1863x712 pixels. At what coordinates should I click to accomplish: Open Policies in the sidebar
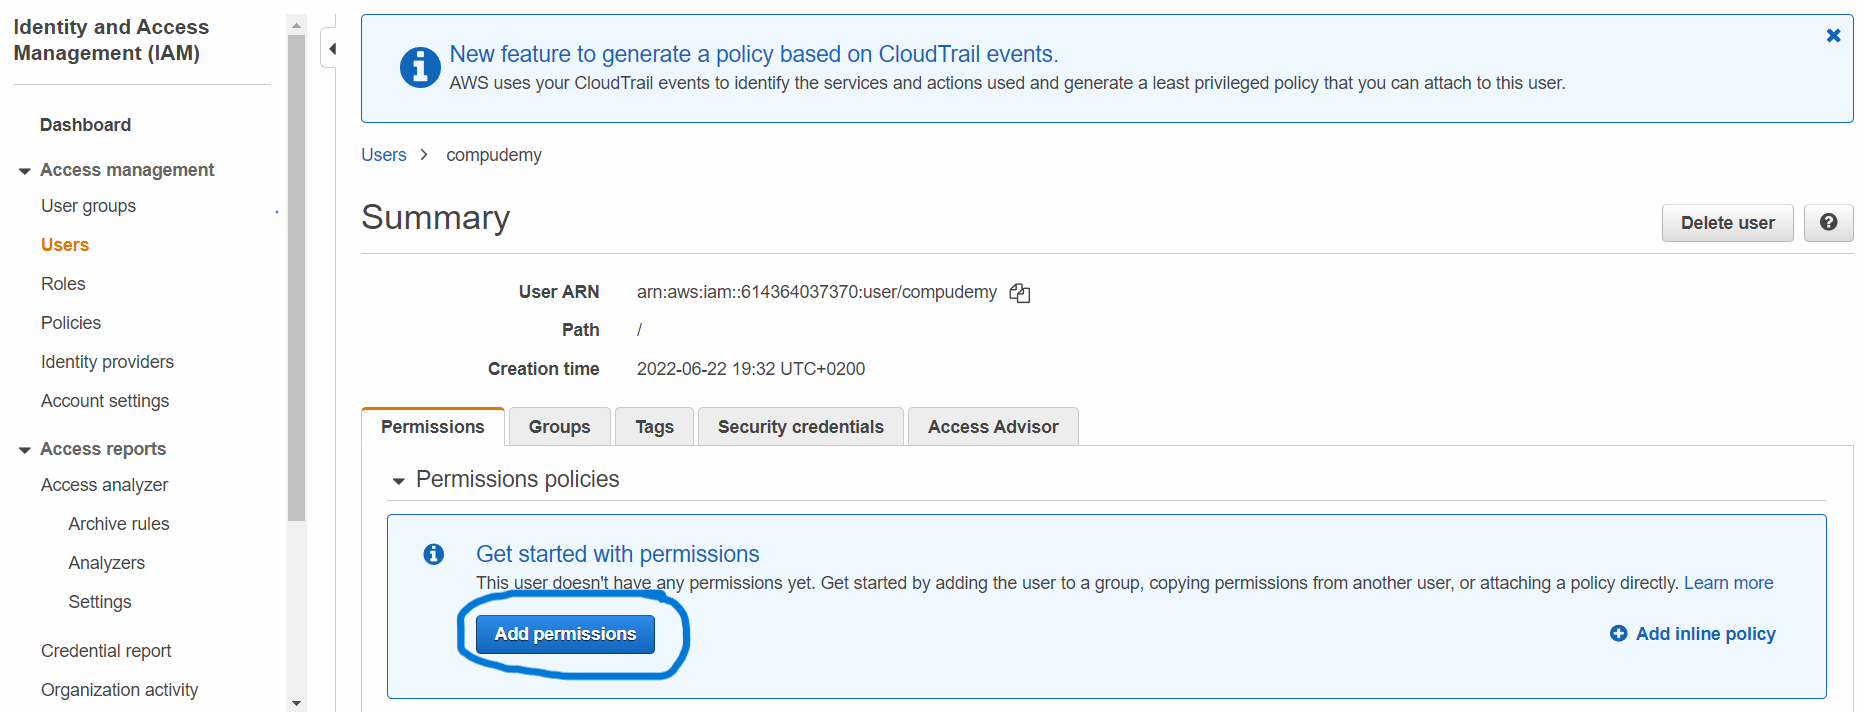71,323
